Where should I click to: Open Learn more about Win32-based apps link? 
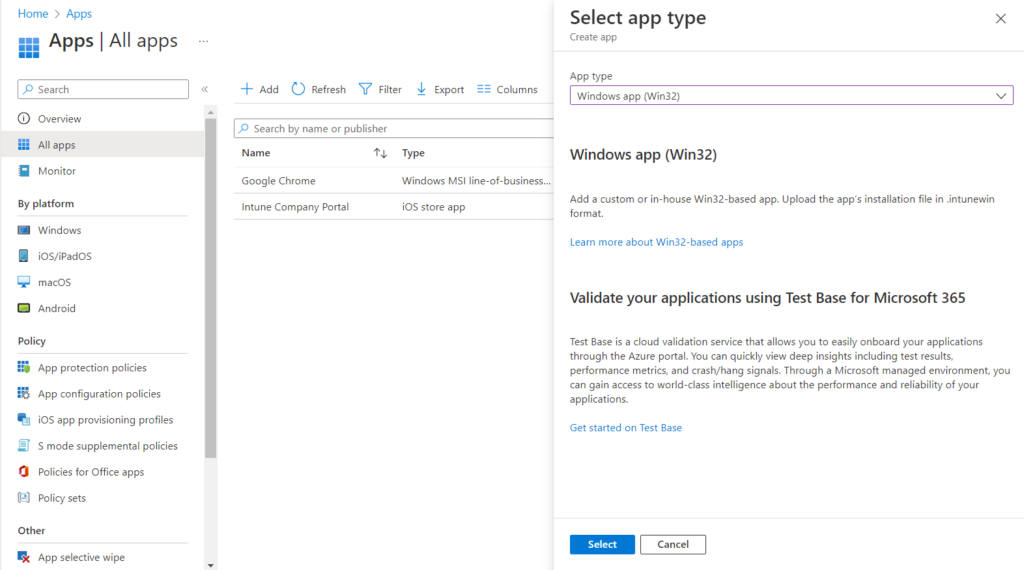pyautogui.click(x=656, y=242)
